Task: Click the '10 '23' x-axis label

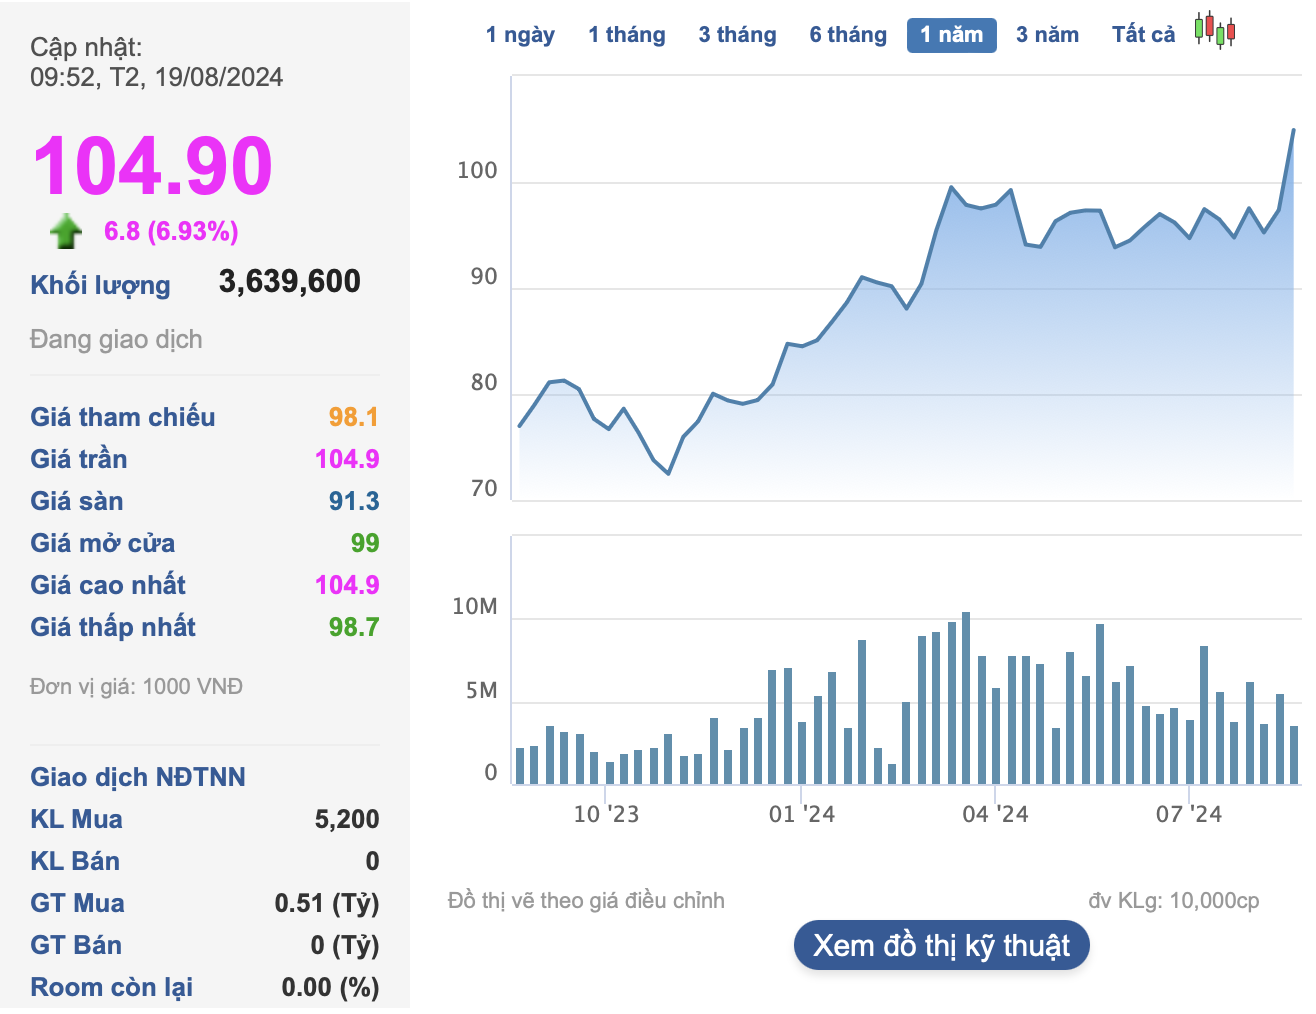Action: pos(606,814)
